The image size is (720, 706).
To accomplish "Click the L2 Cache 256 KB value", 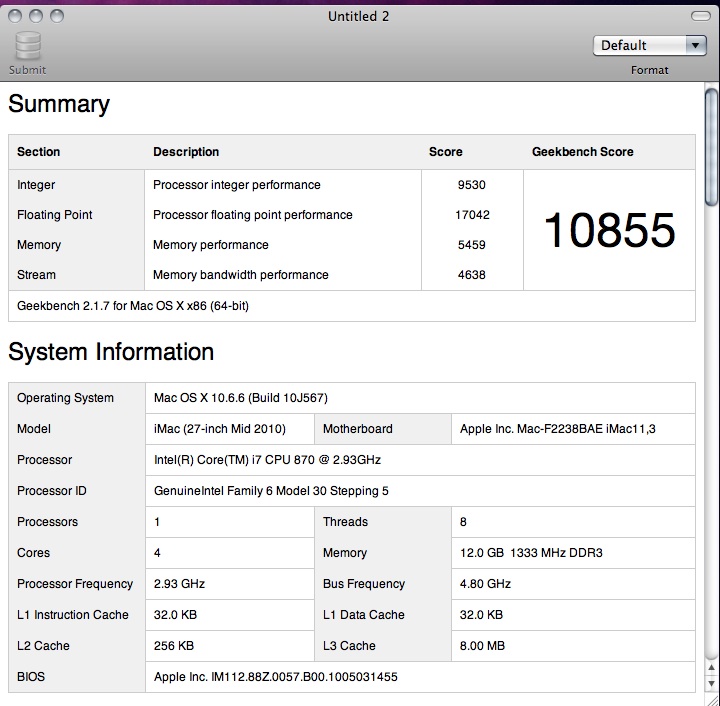I will [x=174, y=645].
